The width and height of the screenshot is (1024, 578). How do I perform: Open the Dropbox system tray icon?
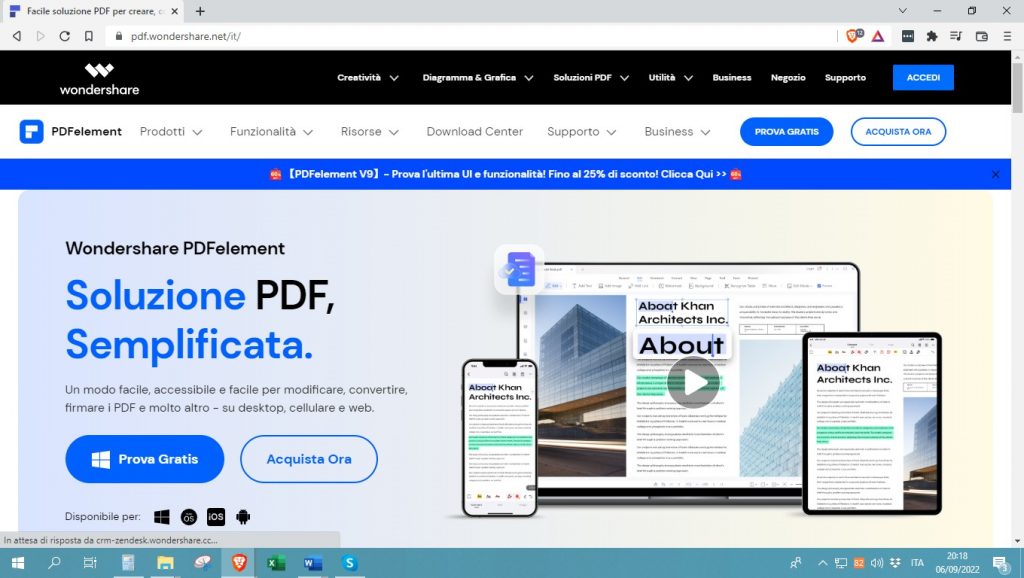click(894, 562)
